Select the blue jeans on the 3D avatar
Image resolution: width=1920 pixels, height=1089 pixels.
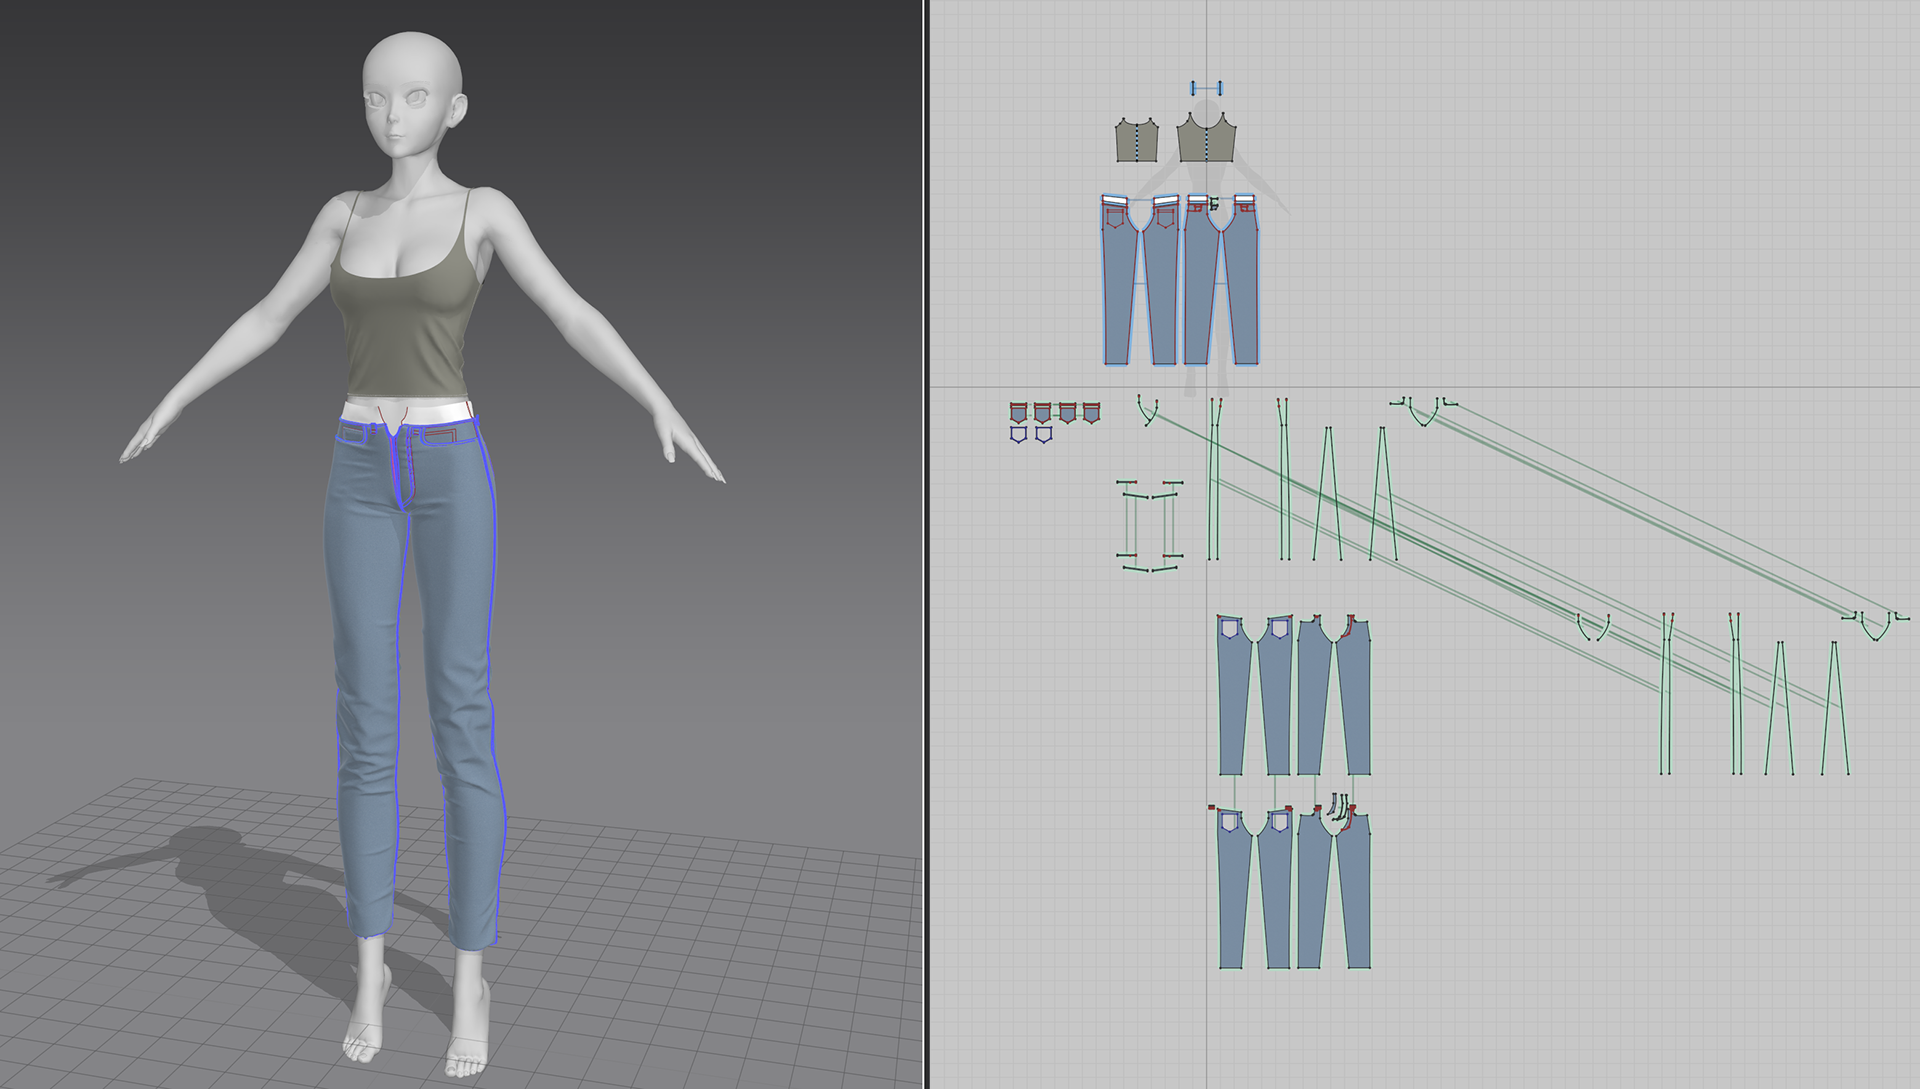416,680
